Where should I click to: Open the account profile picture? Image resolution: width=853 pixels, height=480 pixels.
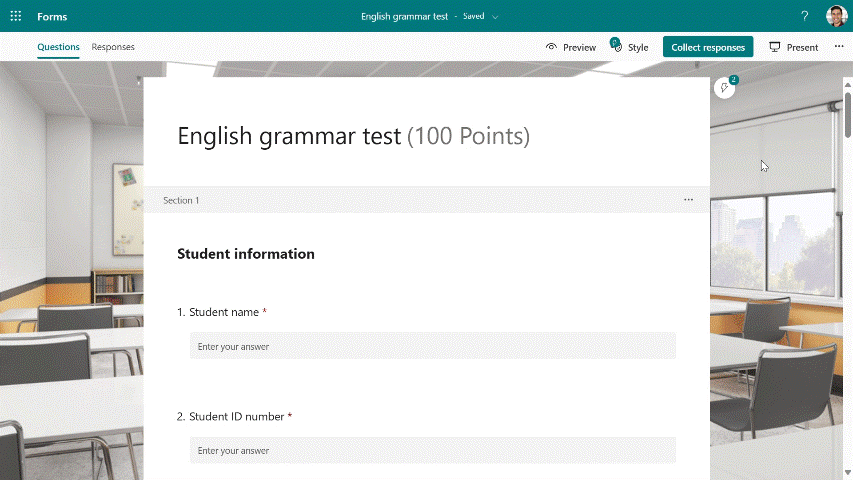click(836, 16)
